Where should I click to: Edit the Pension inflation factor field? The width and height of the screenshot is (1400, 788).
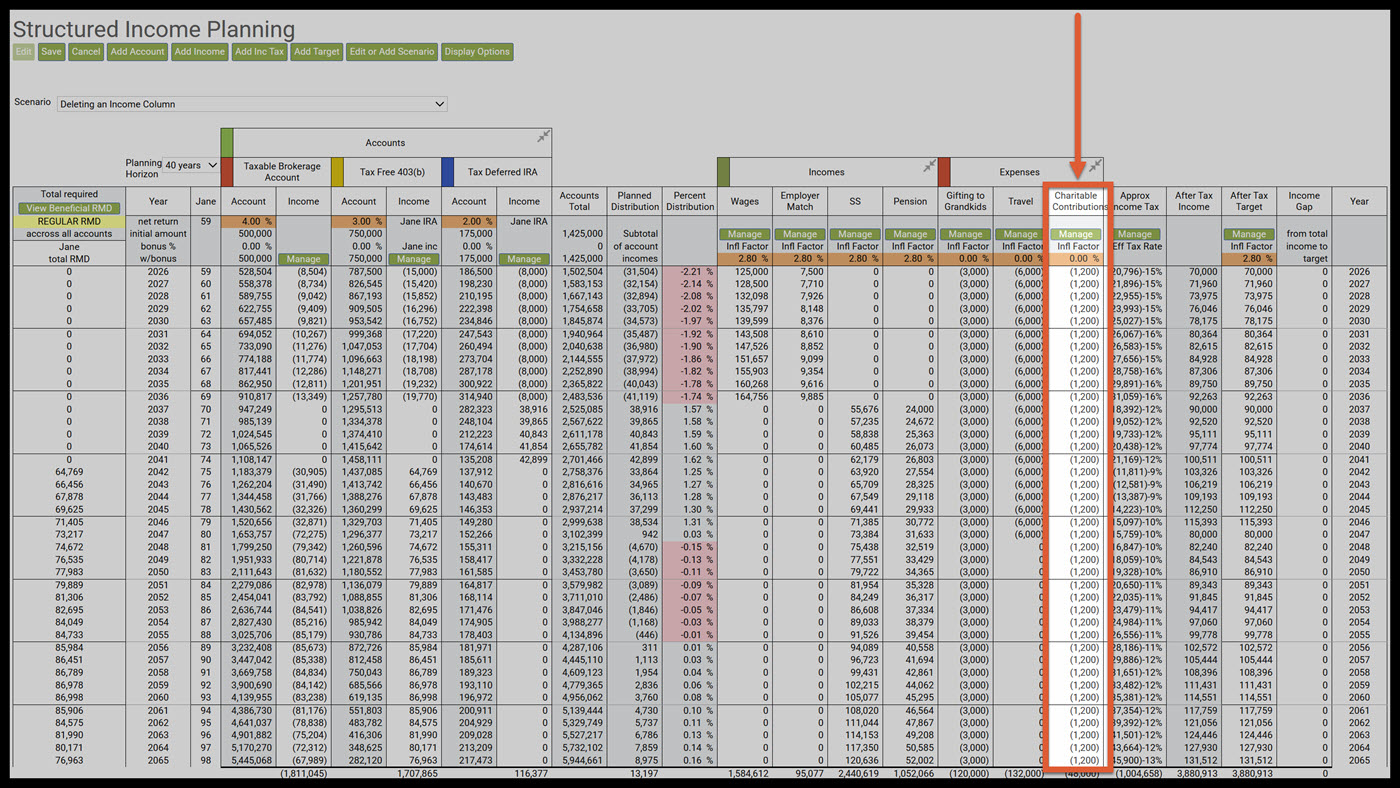(x=910, y=259)
